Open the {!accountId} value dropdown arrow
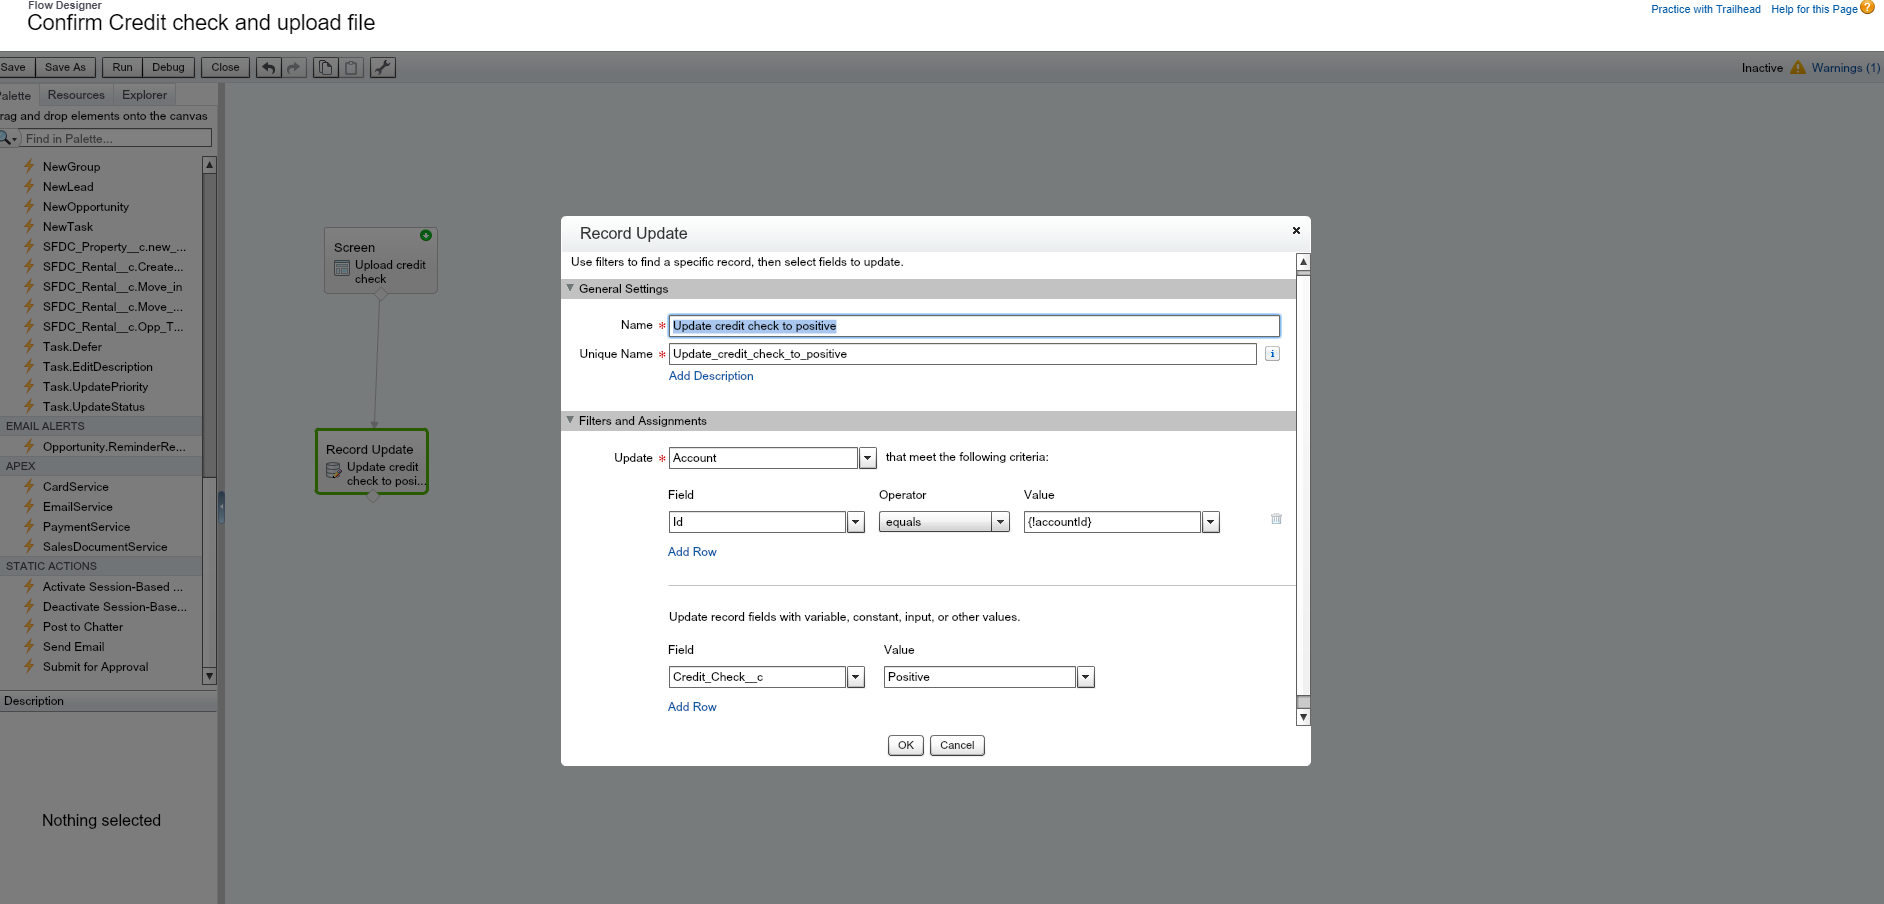The height and width of the screenshot is (904, 1884). 1211,522
